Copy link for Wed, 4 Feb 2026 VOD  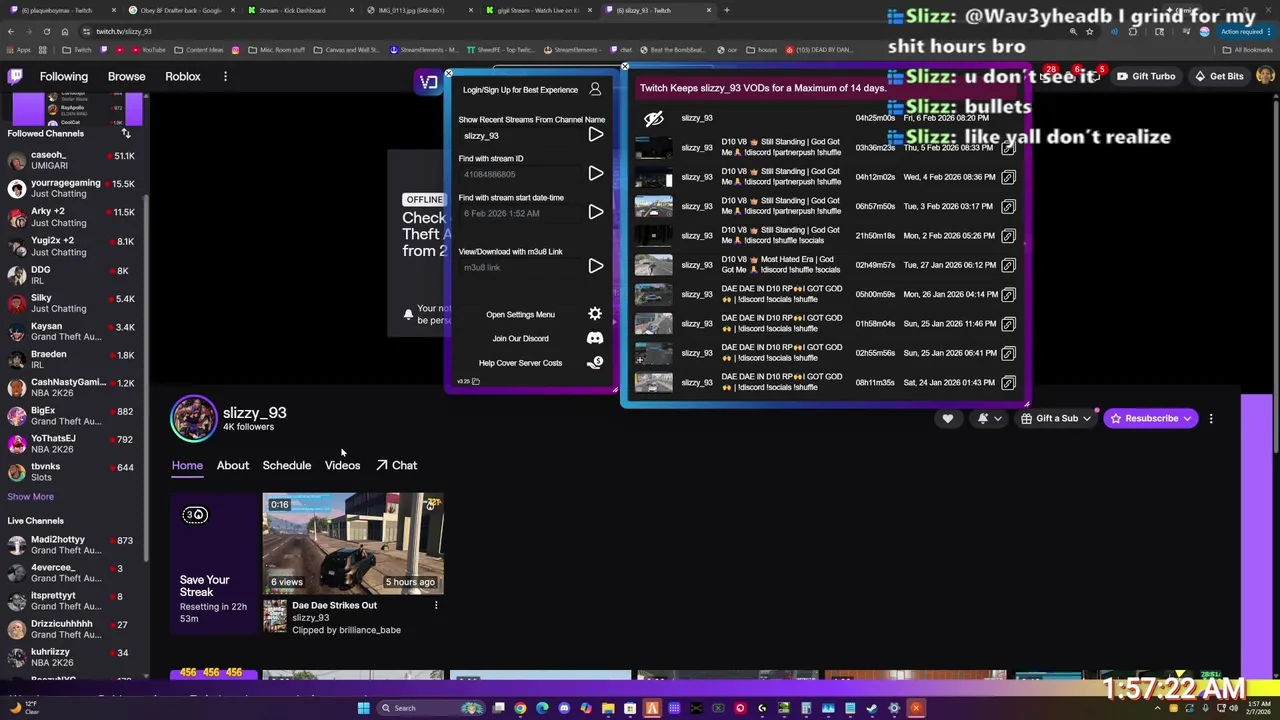(1008, 177)
